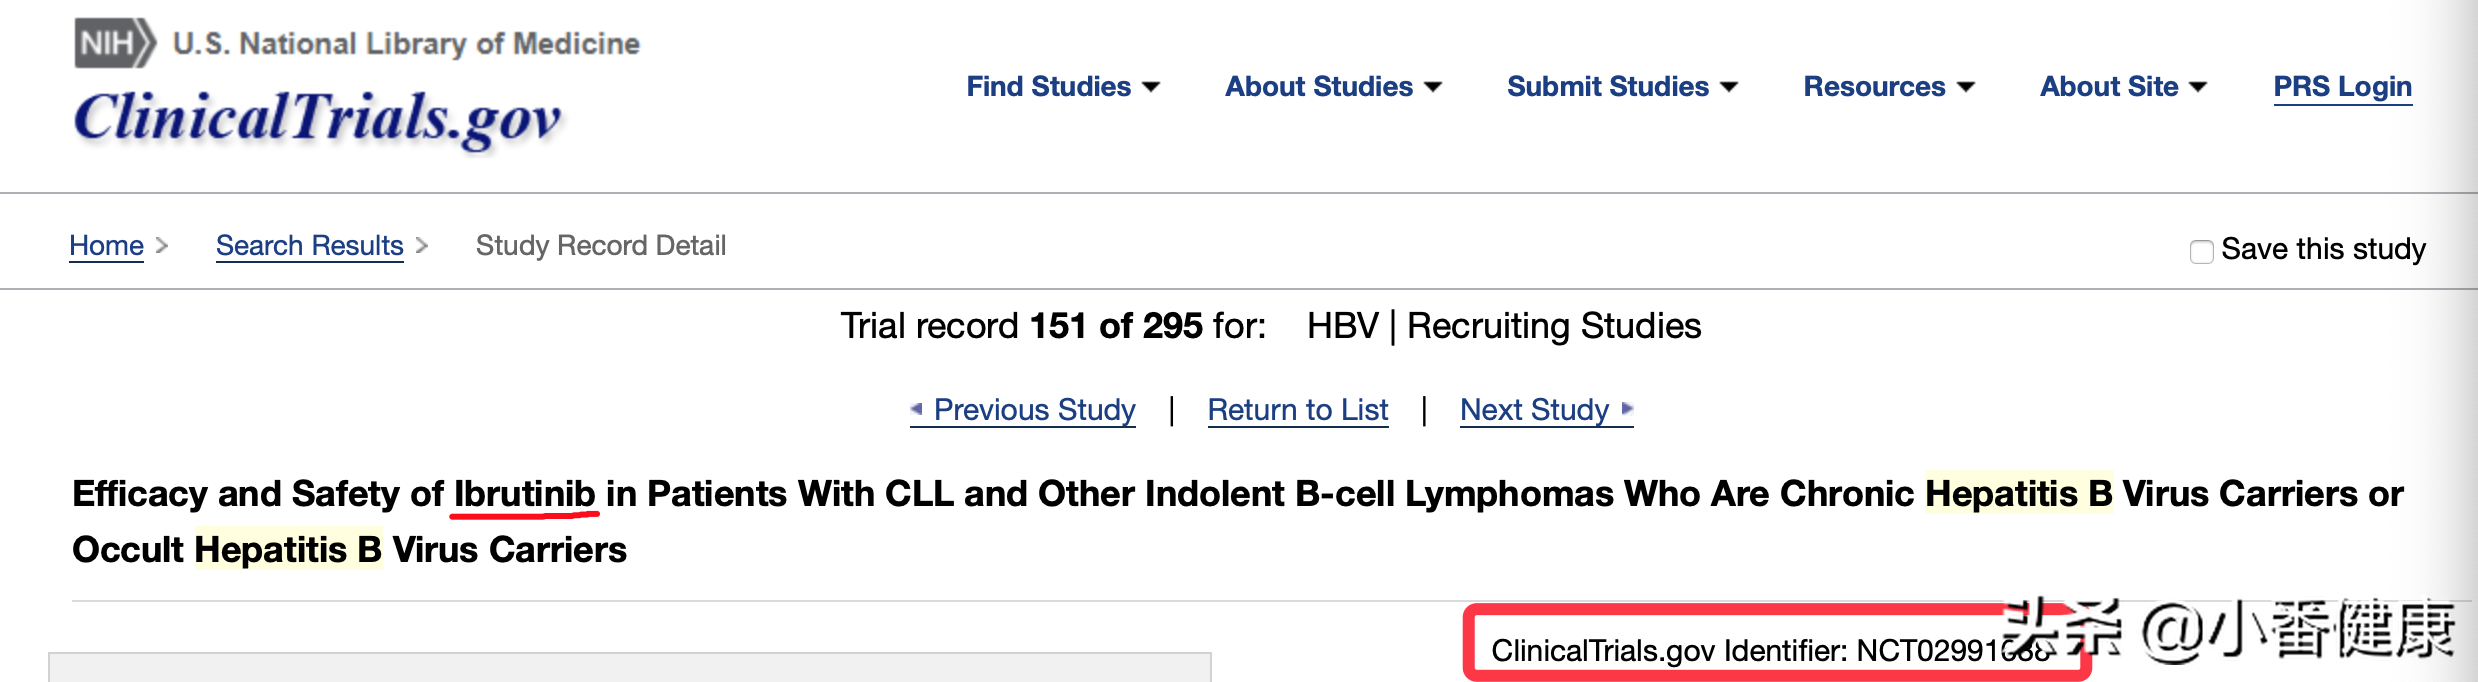Open the Resources dropdown arrow

pos(1966,87)
